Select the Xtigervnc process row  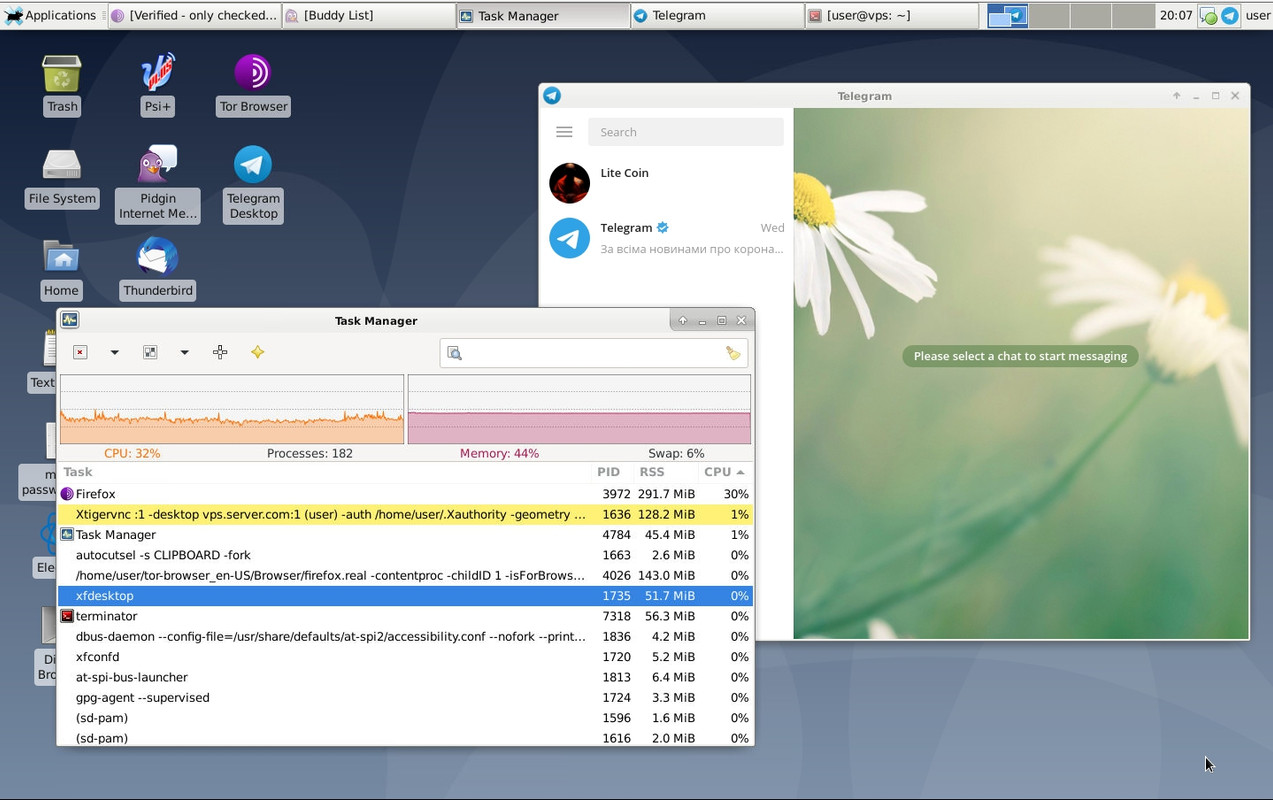tap(405, 514)
